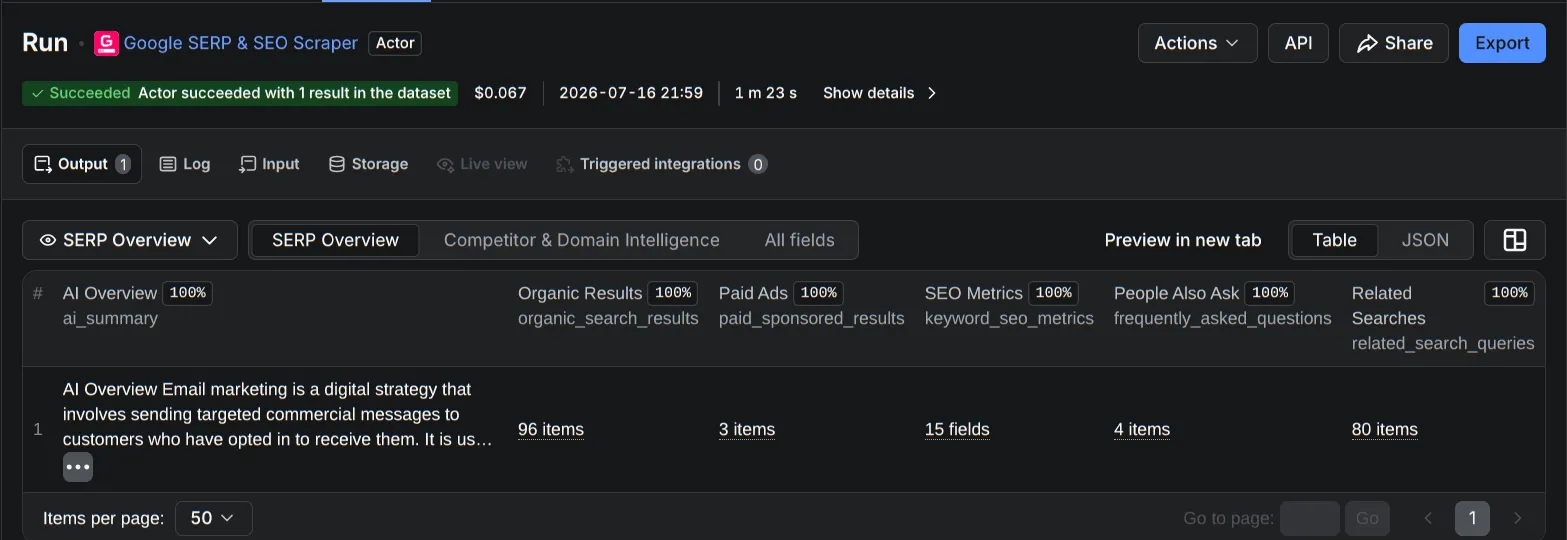
Task: Go to next page arrow
Action: [1517, 518]
